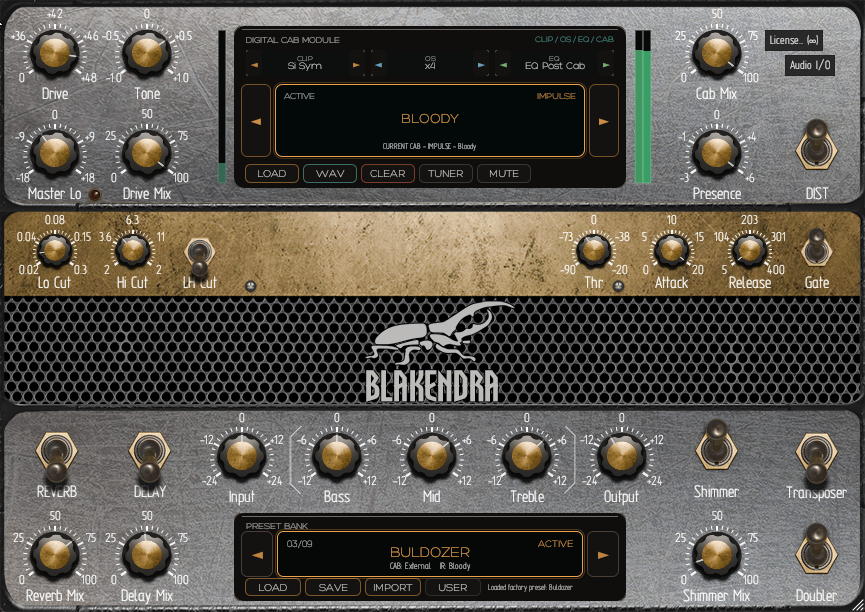The image size is (865, 612).
Task: Click the BLOODY impulse display
Action: tap(430, 121)
